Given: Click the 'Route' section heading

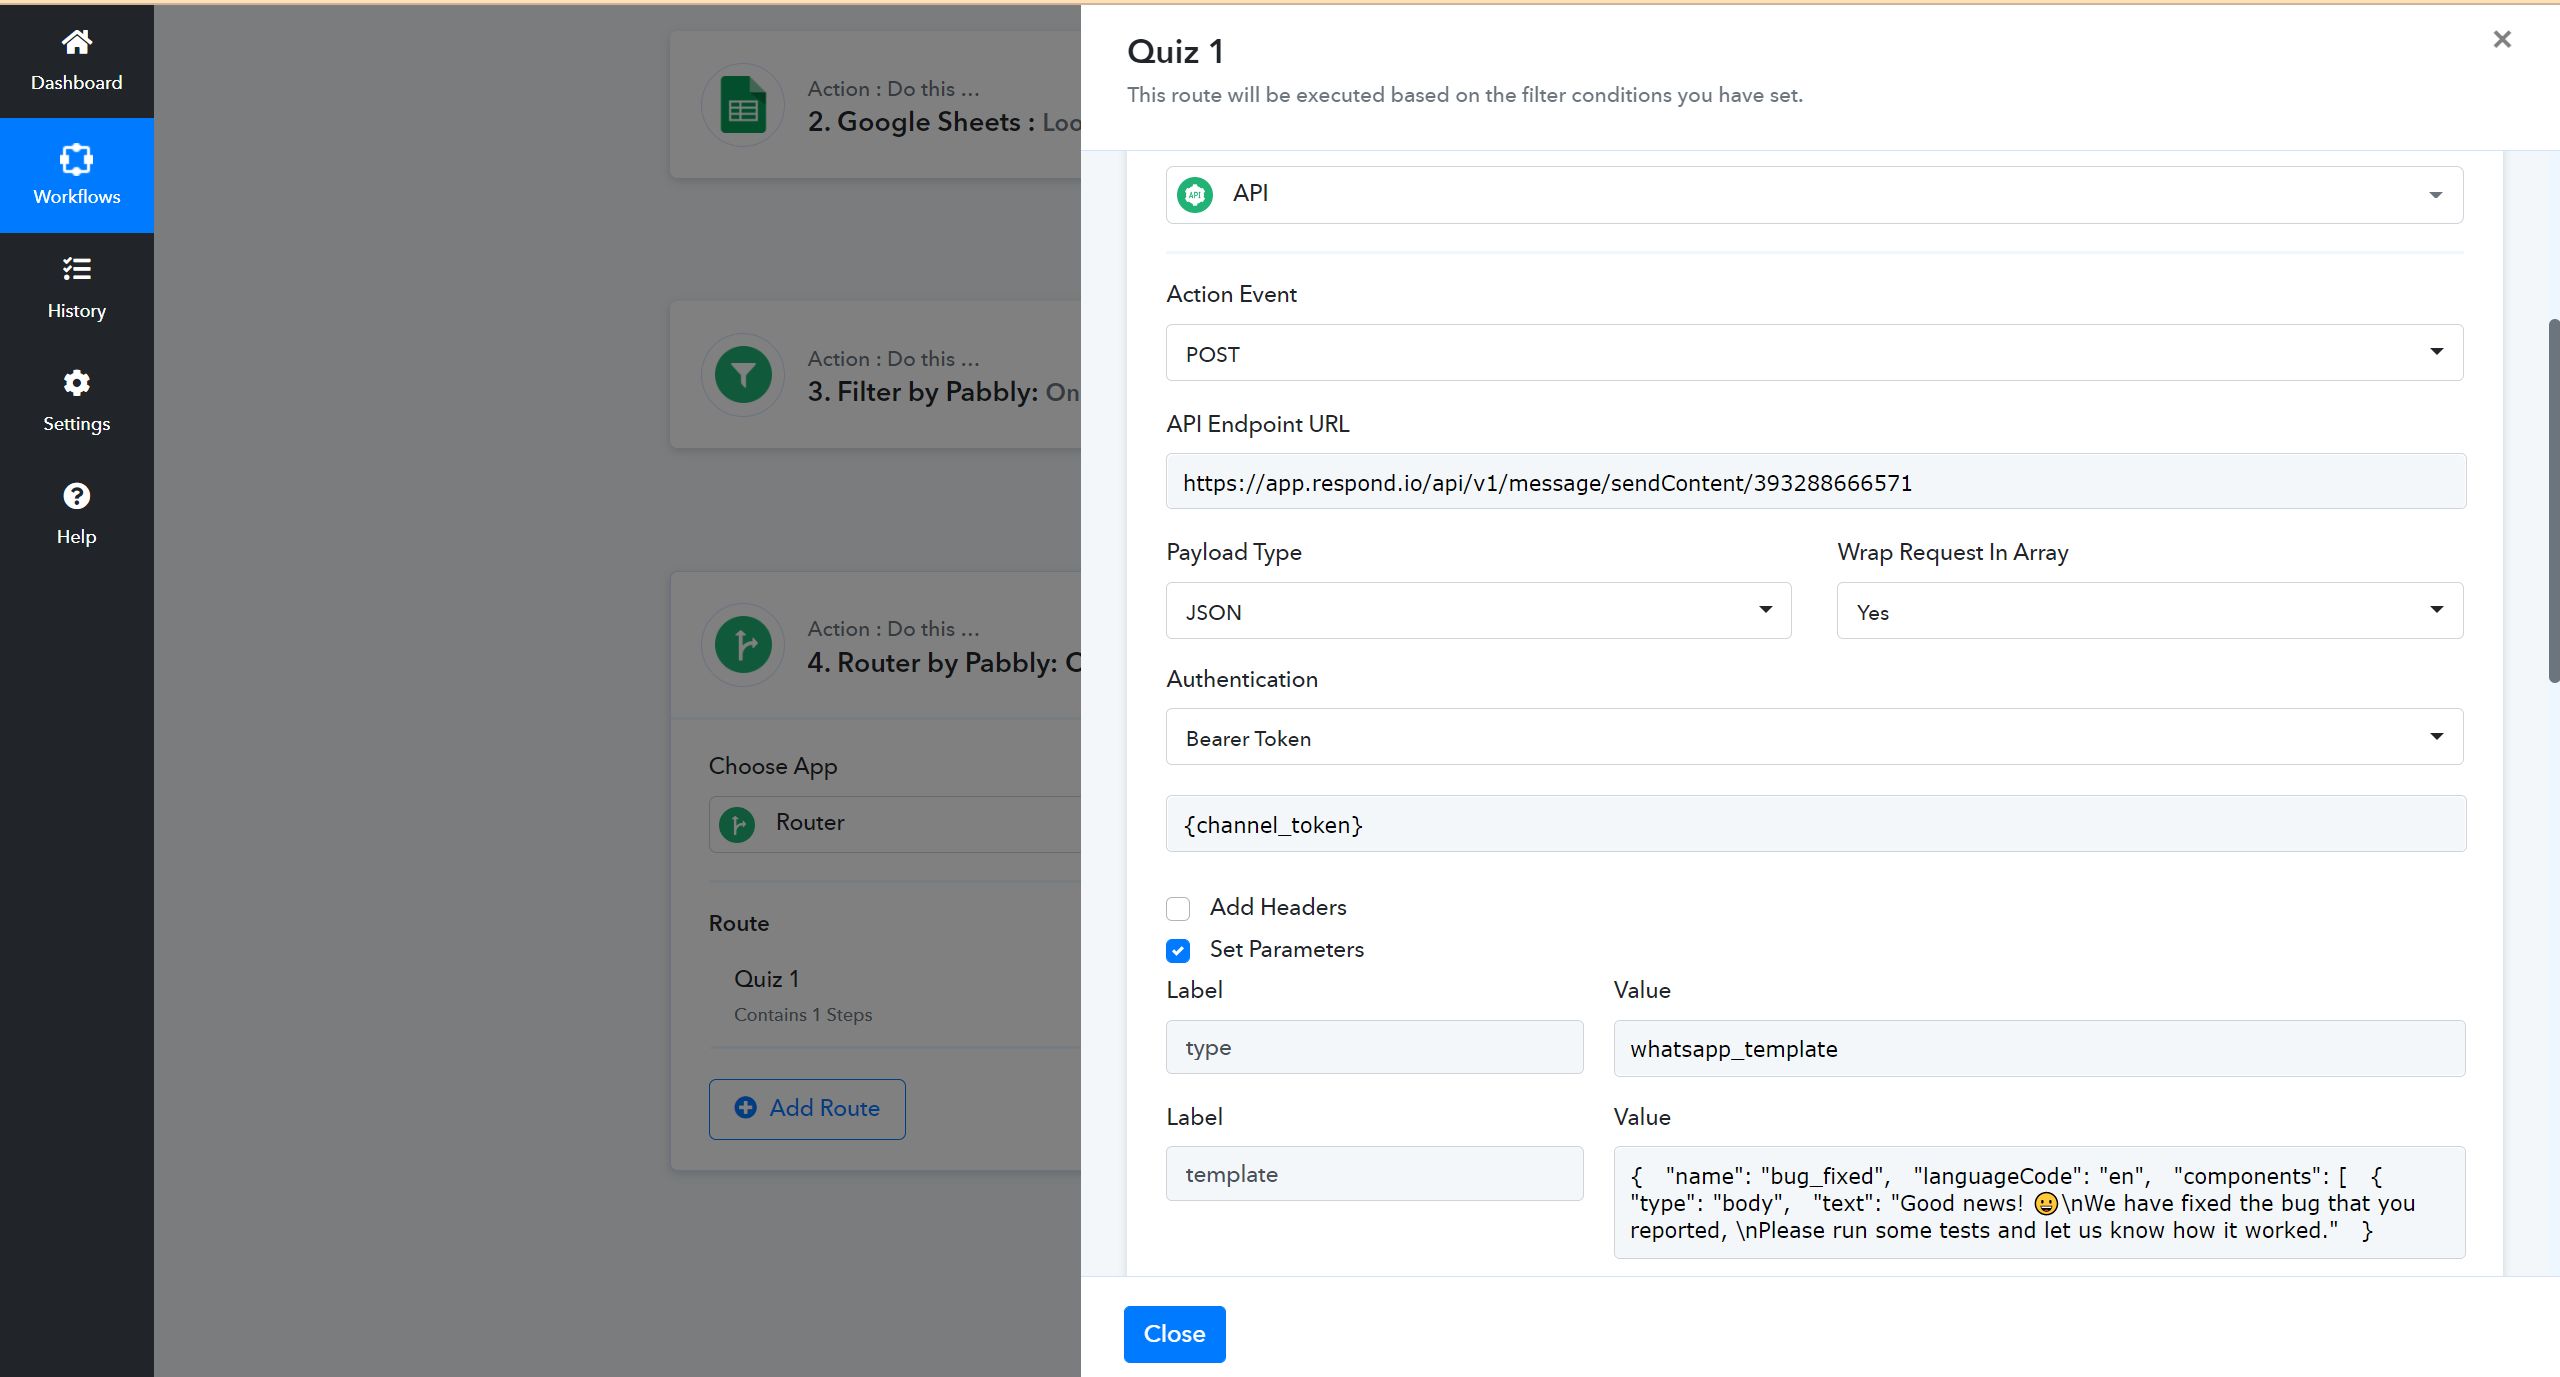Looking at the screenshot, I should (x=739, y=923).
